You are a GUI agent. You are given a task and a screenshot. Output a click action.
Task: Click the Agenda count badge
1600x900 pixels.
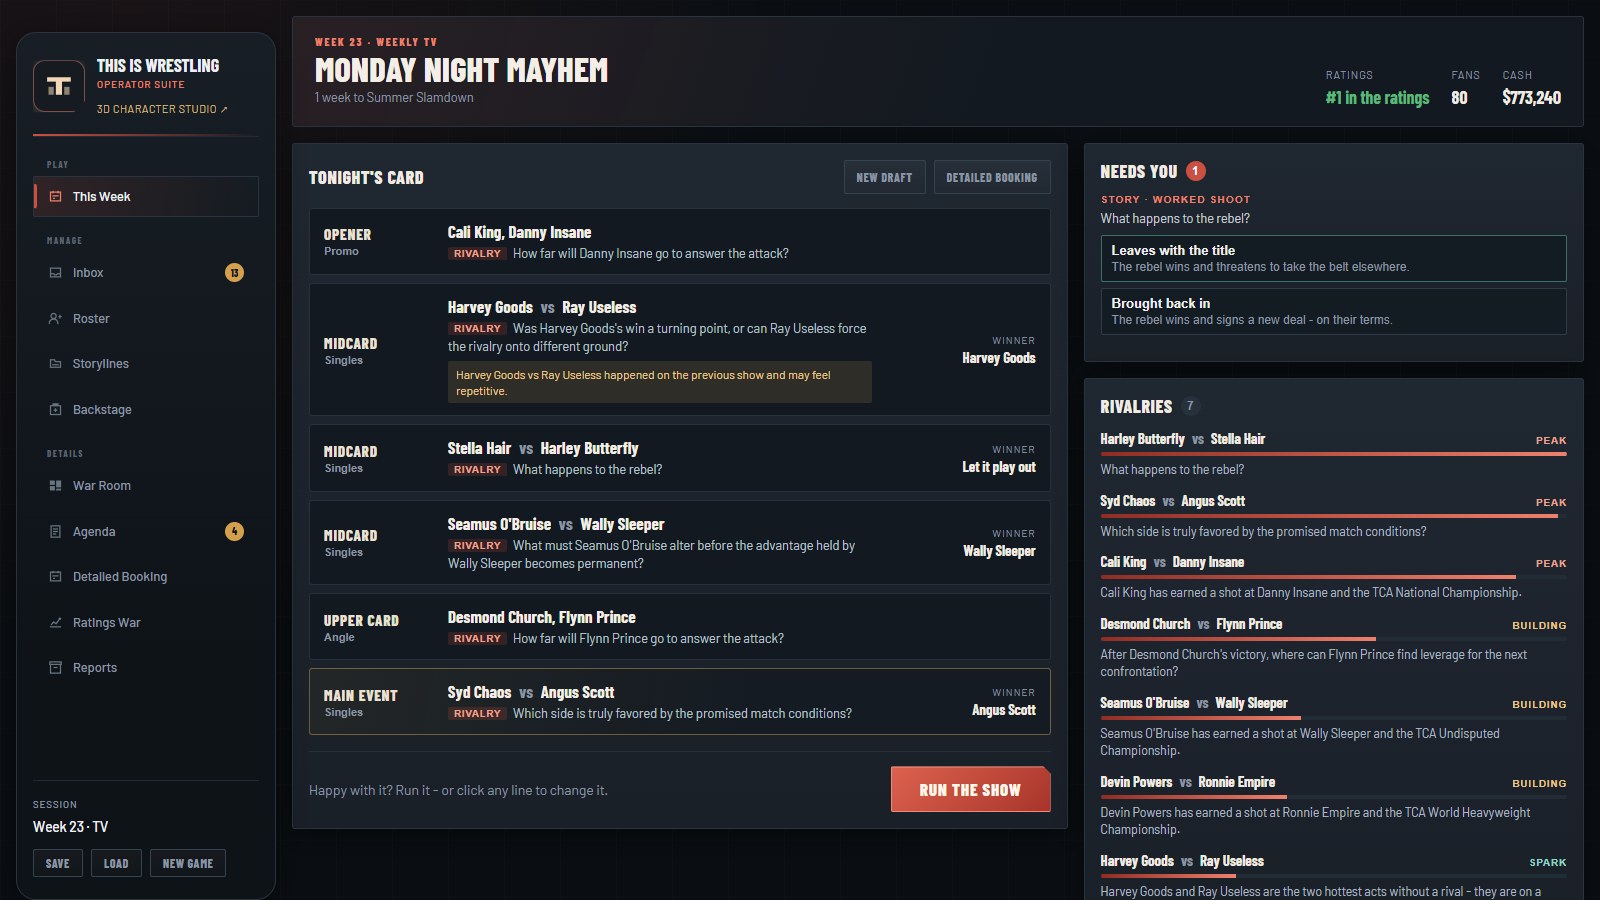(234, 532)
